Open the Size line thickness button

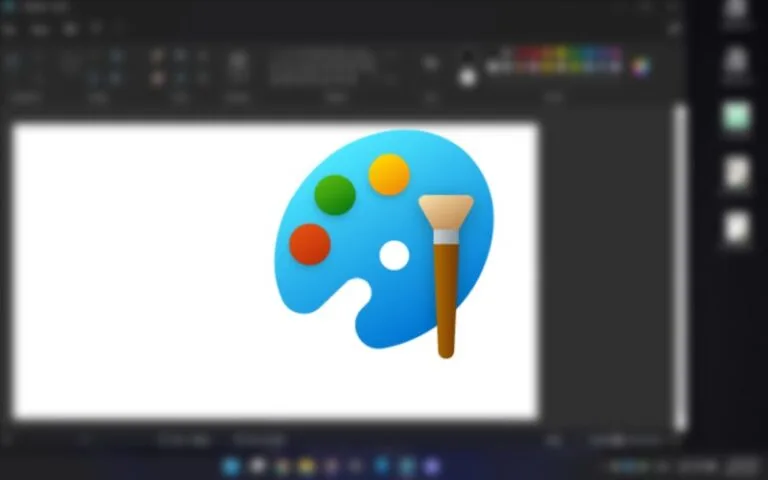click(431, 63)
